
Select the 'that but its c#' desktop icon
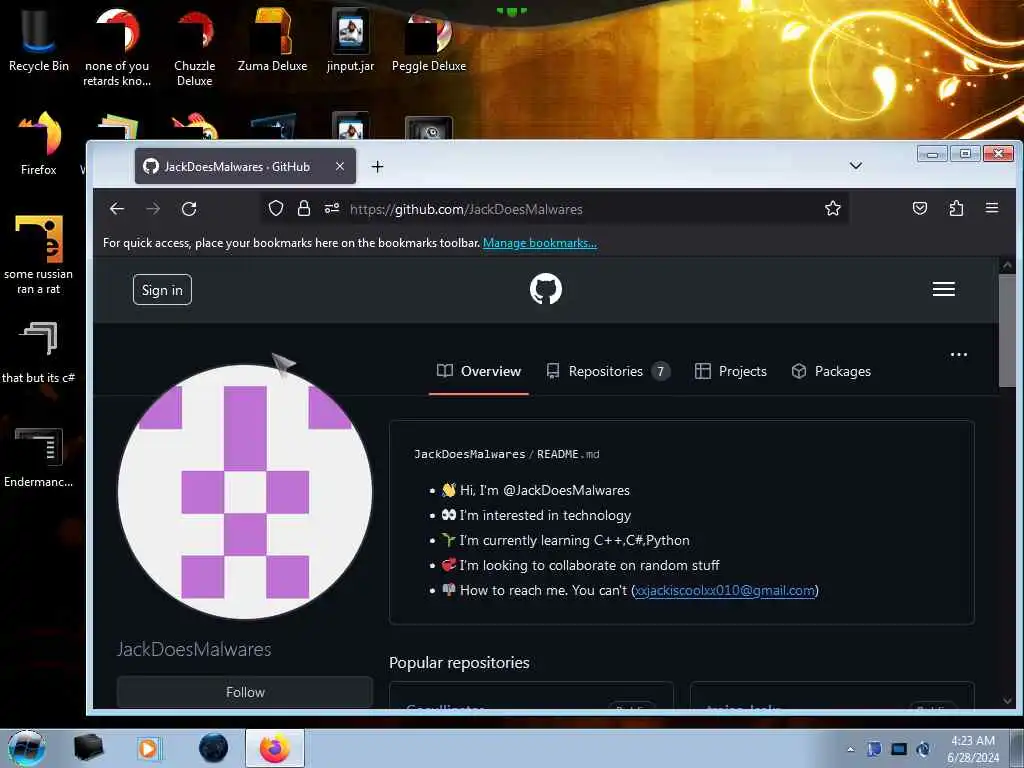coord(39,351)
